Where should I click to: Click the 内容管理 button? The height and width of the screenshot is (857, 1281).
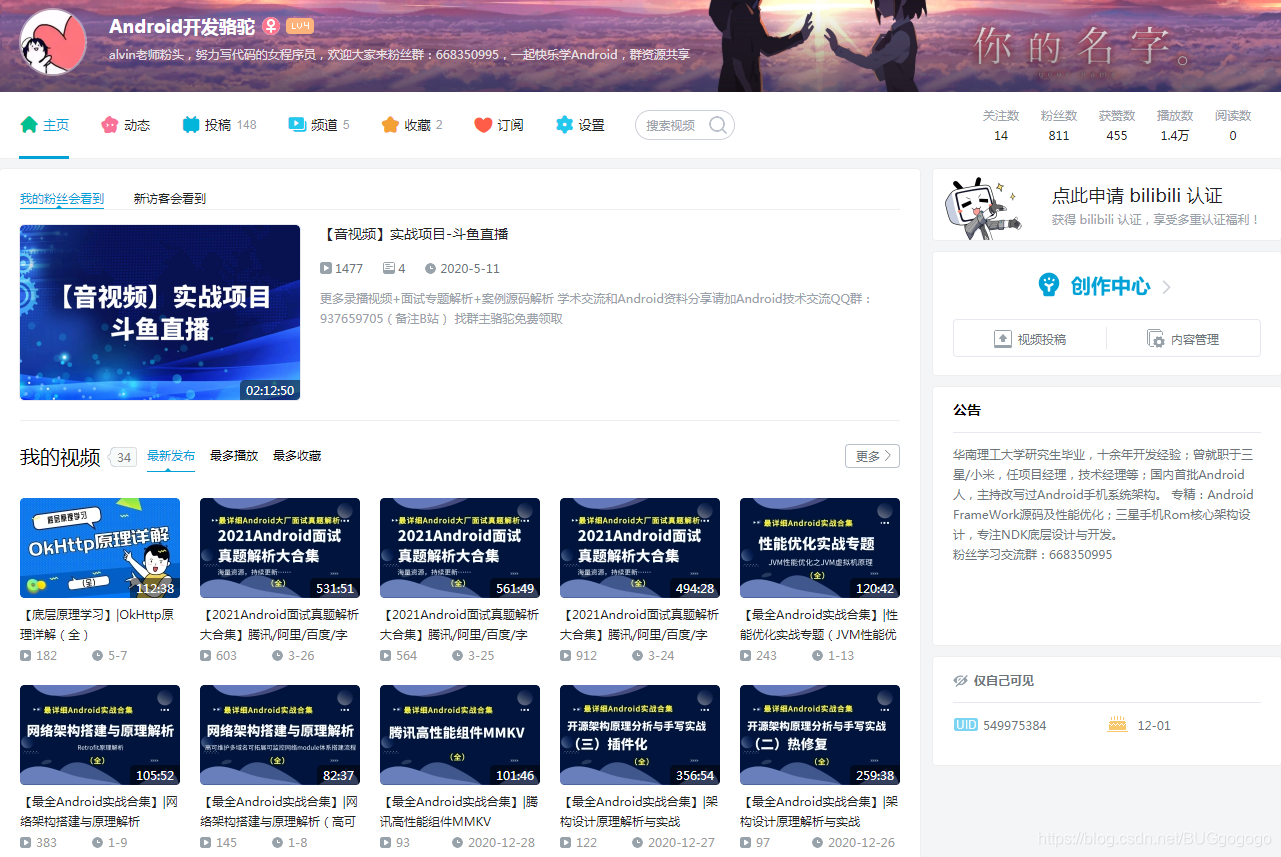point(1183,339)
